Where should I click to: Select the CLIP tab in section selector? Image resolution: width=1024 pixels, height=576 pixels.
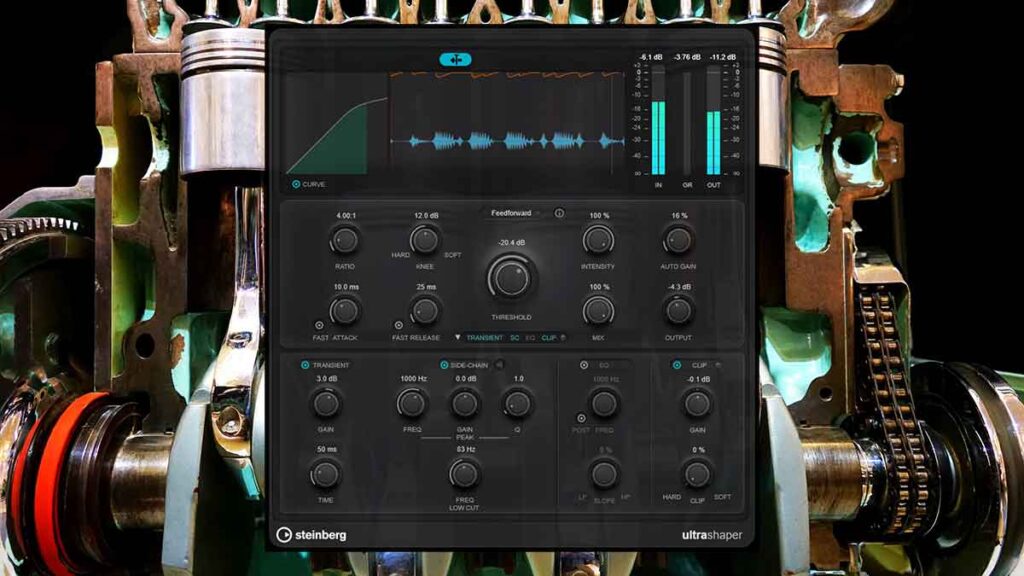point(549,338)
